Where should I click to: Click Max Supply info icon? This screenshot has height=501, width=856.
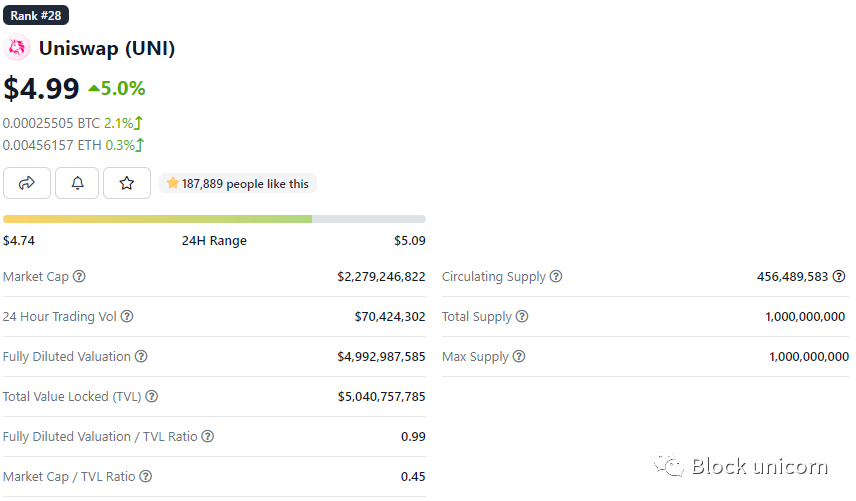click(x=518, y=357)
